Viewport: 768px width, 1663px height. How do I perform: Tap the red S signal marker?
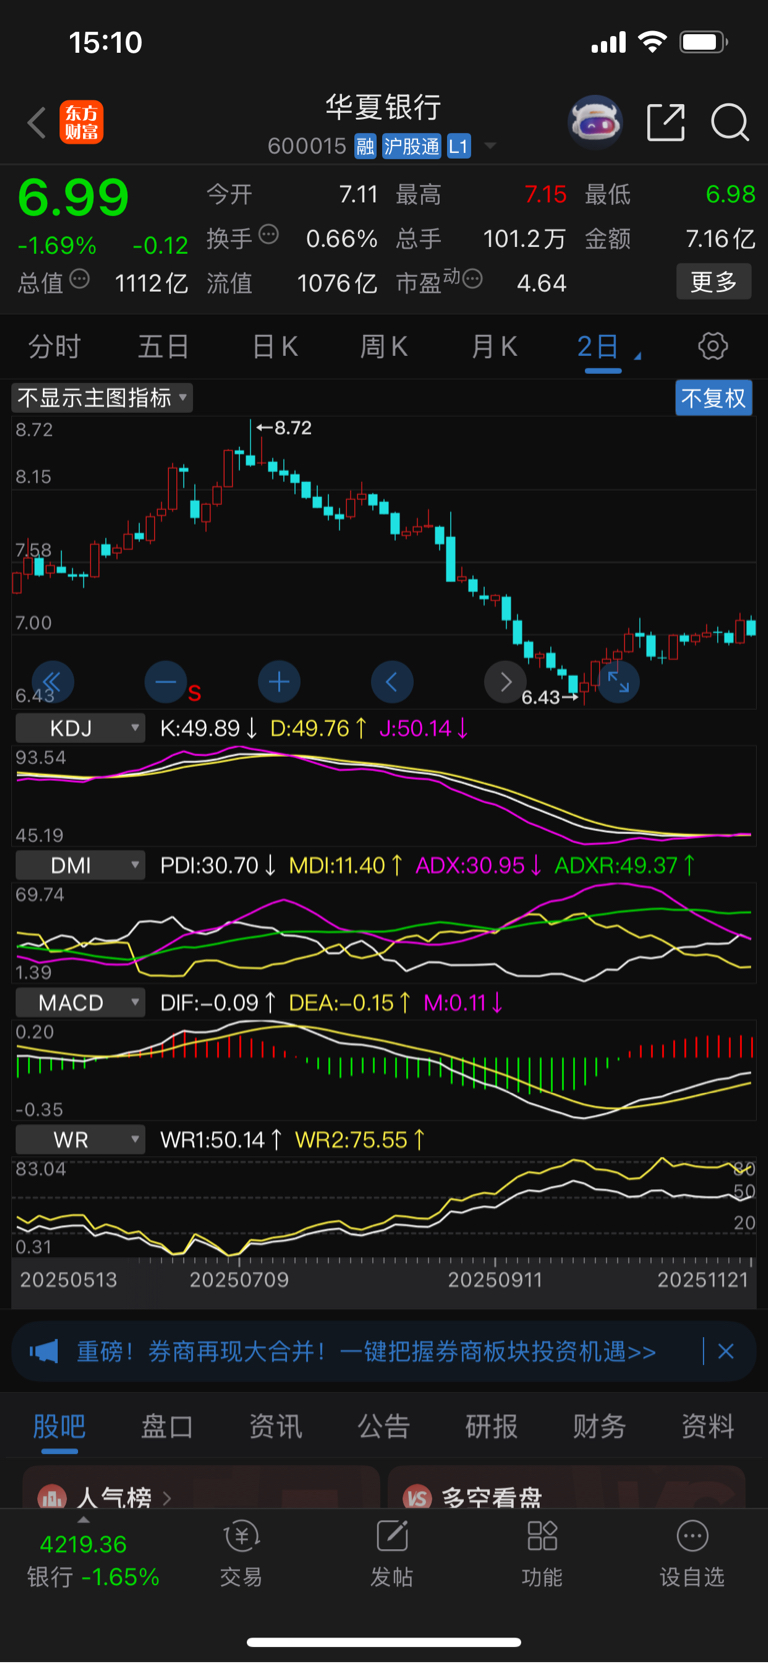(x=195, y=693)
